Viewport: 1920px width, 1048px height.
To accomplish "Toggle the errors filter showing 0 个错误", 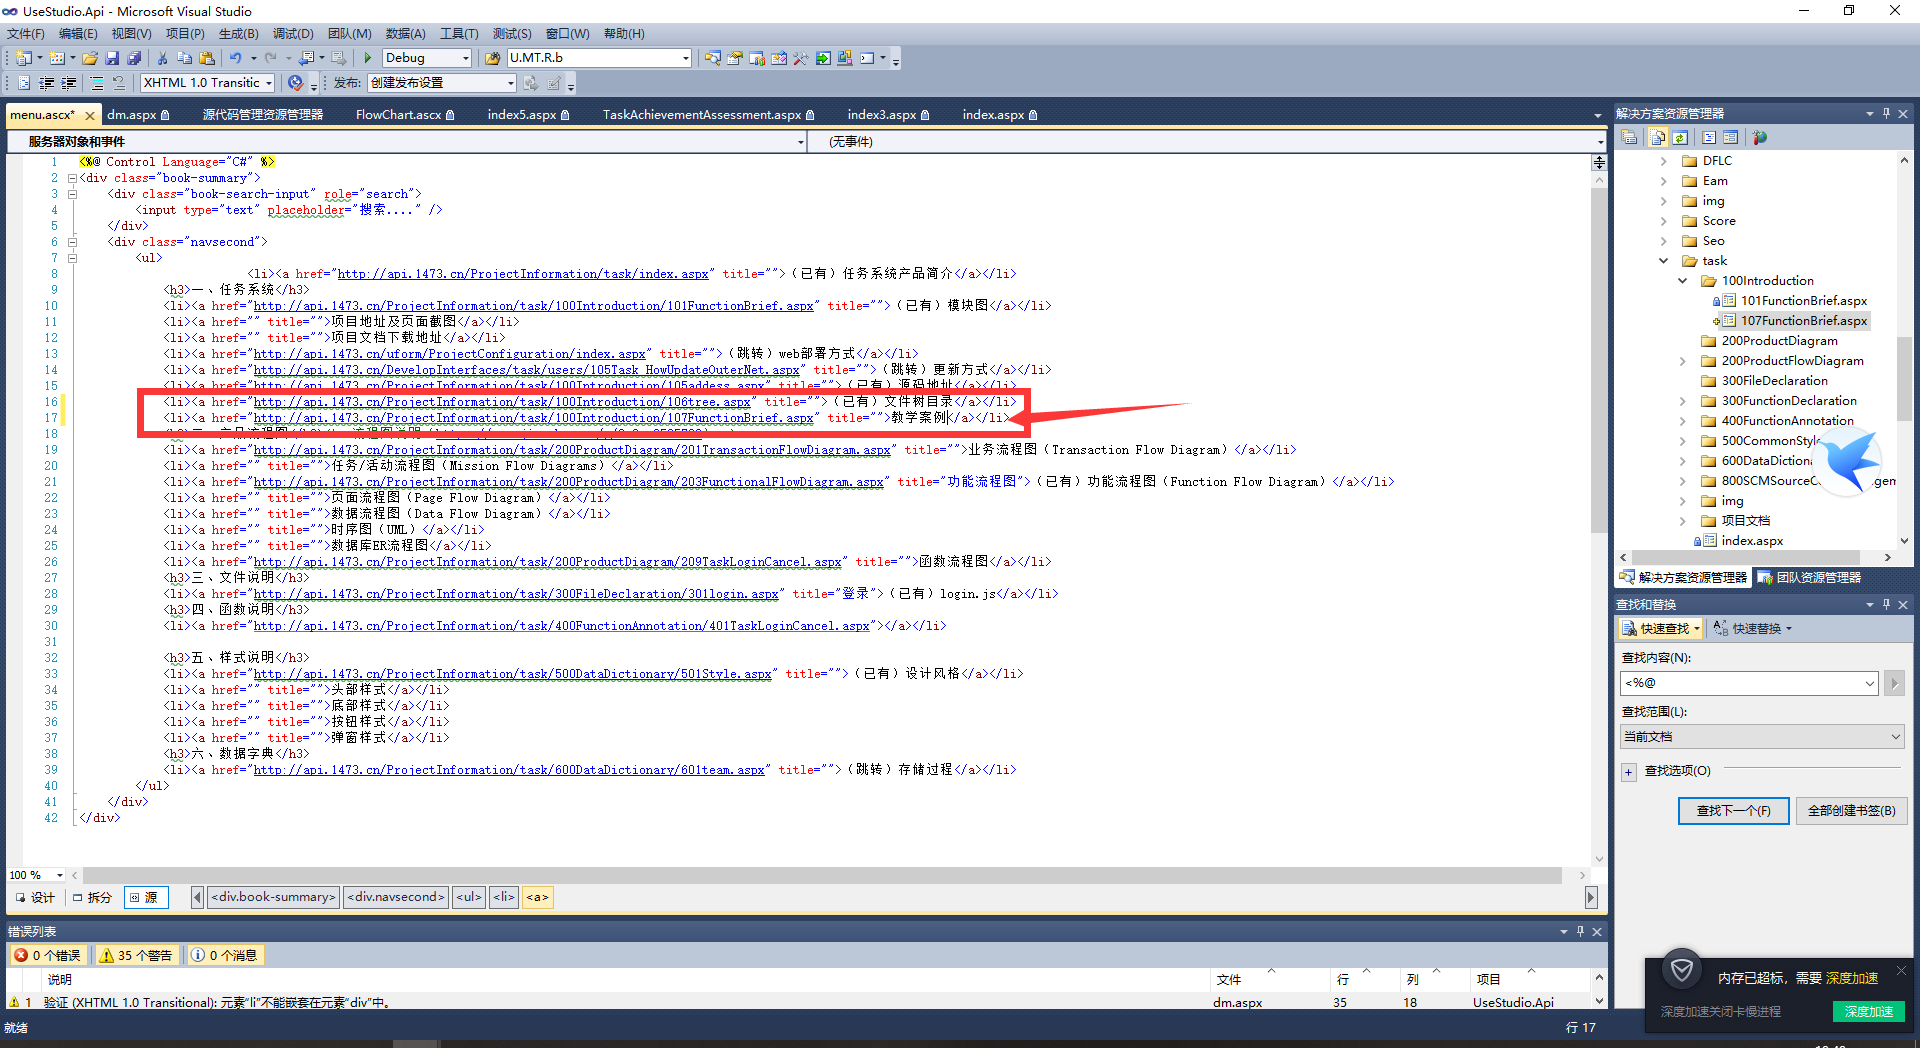I will point(48,955).
